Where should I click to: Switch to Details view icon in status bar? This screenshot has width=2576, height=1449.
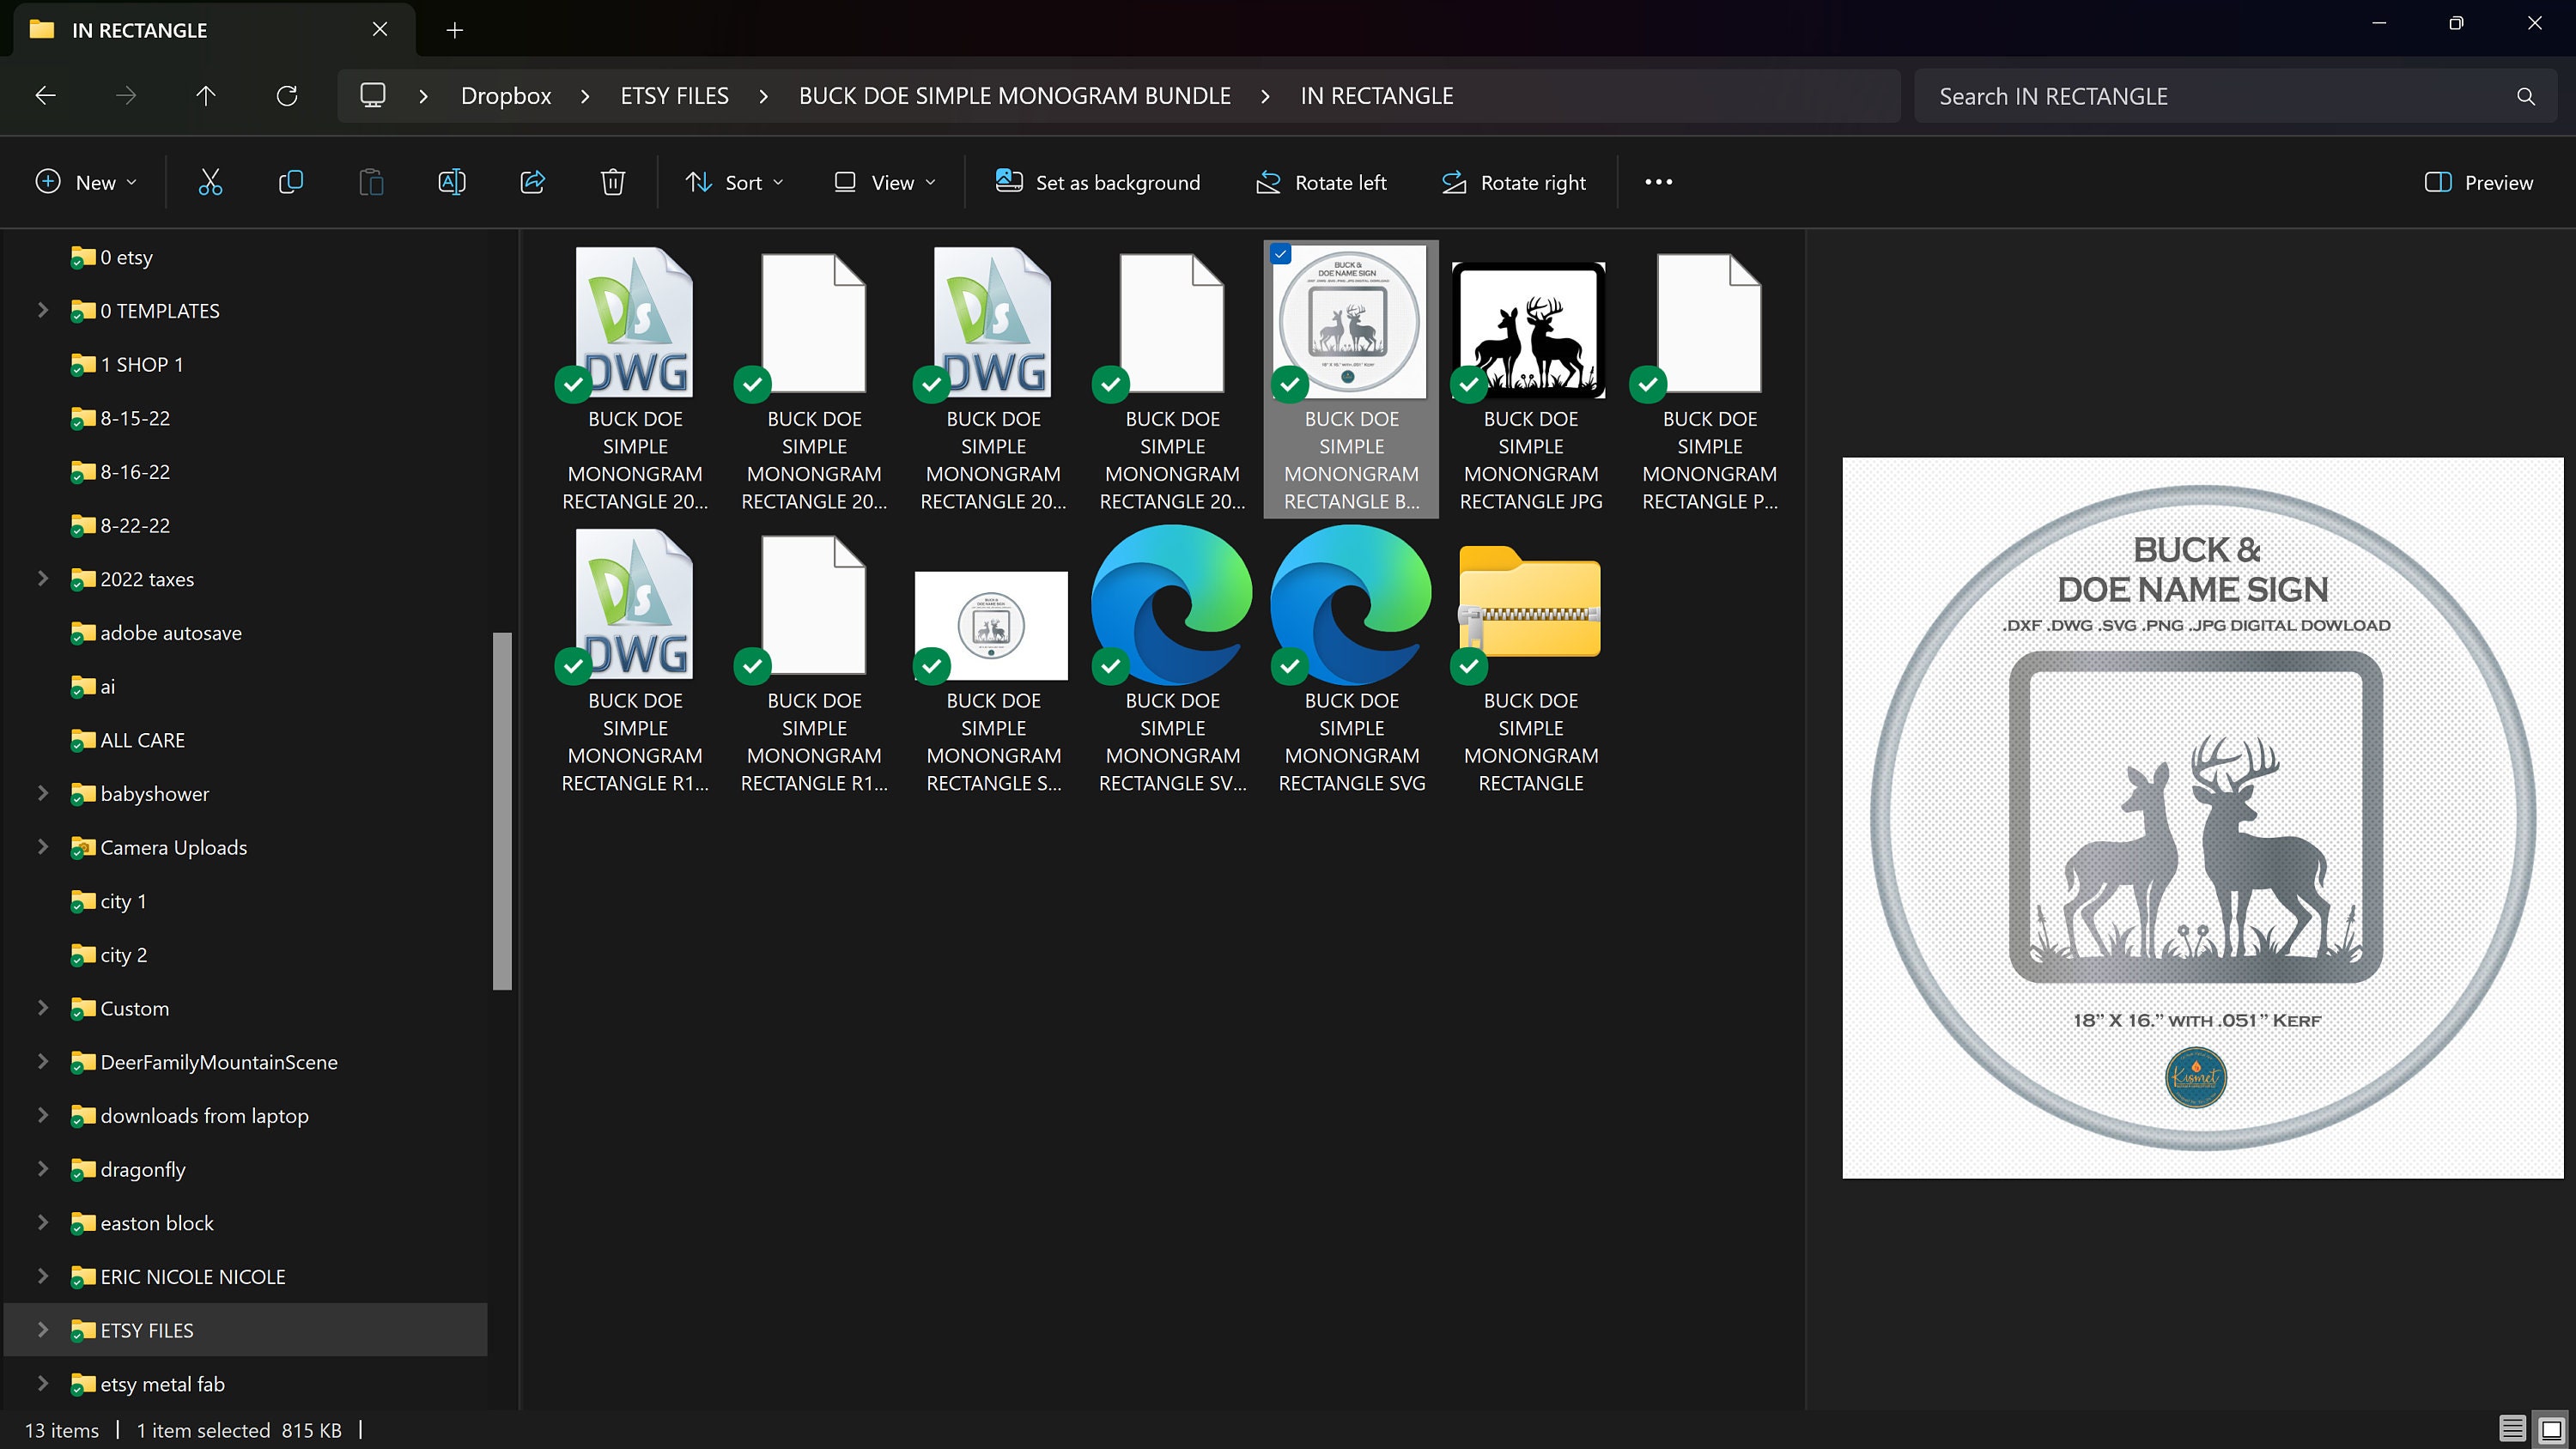tap(2512, 1428)
